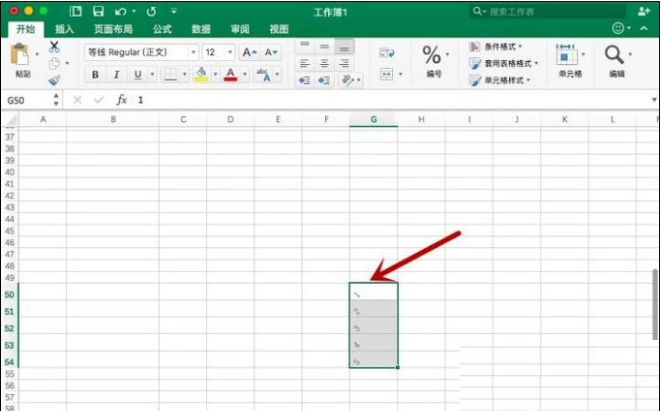Switch to the 视图 (View) tab
This screenshot has width=661, height=411.
(279, 29)
